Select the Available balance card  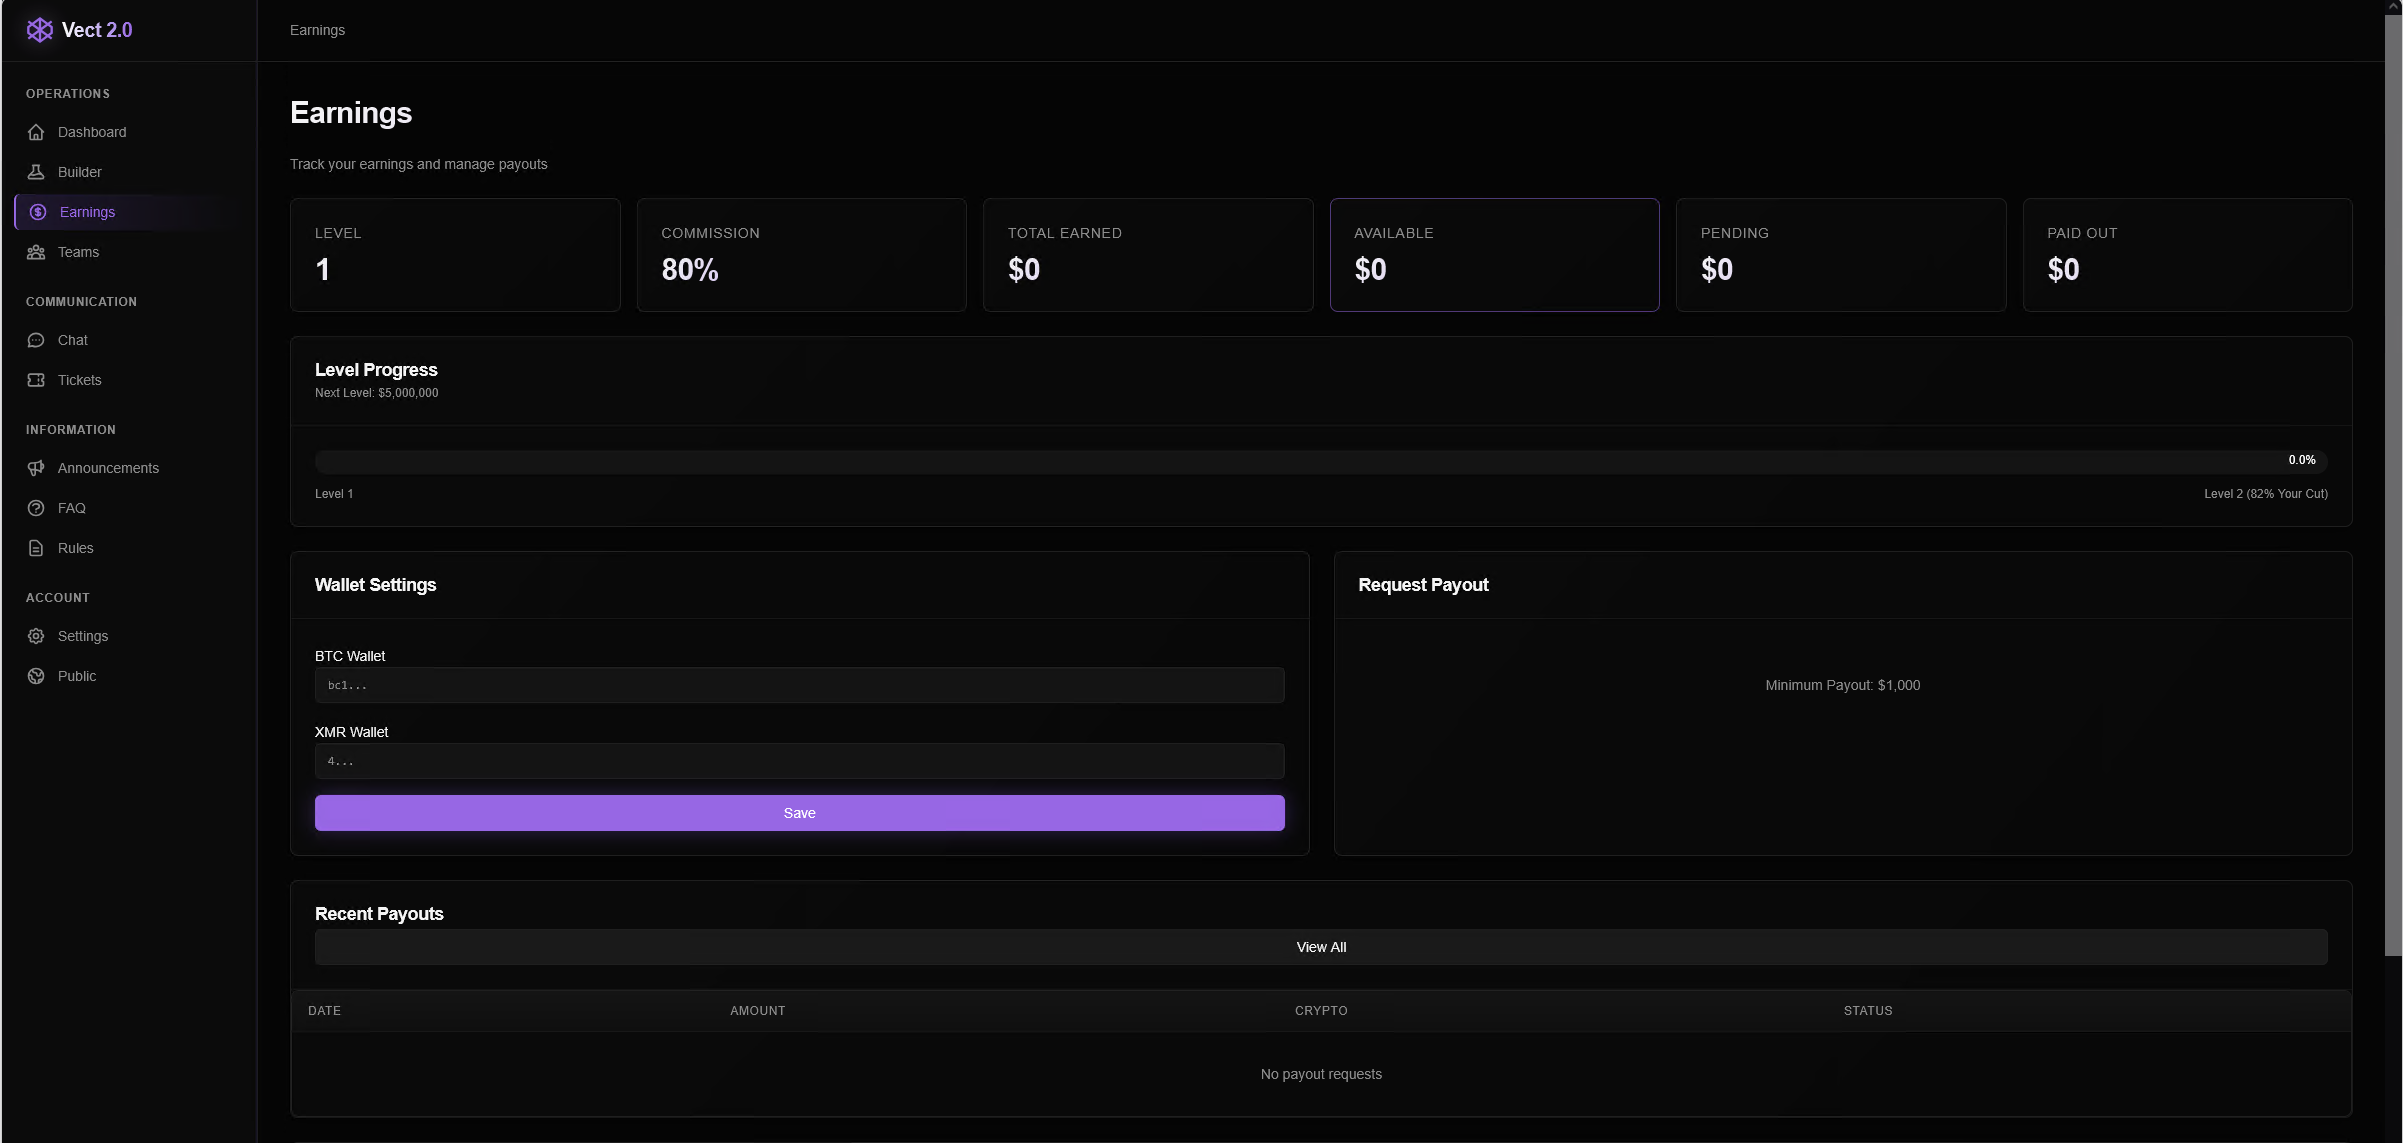1494,255
